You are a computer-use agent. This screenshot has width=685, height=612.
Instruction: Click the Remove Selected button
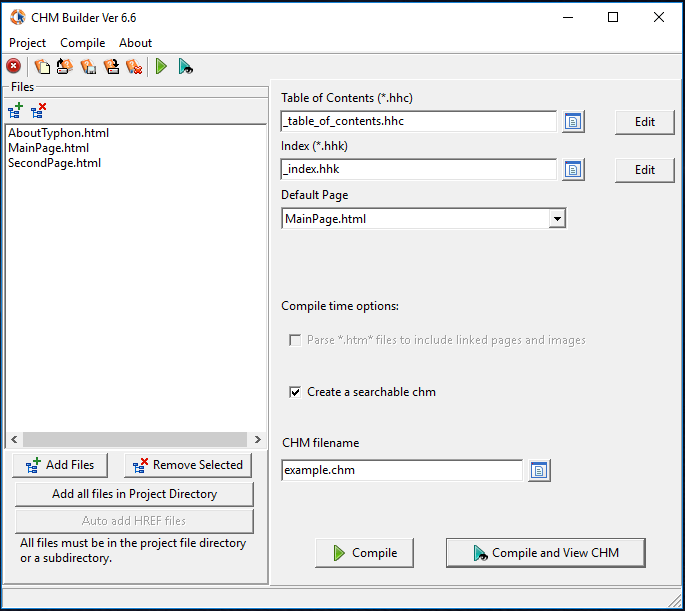click(188, 465)
